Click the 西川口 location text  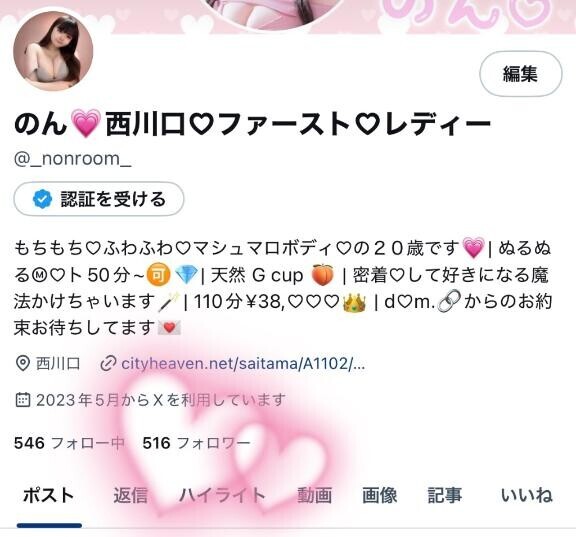(x=58, y=364)
